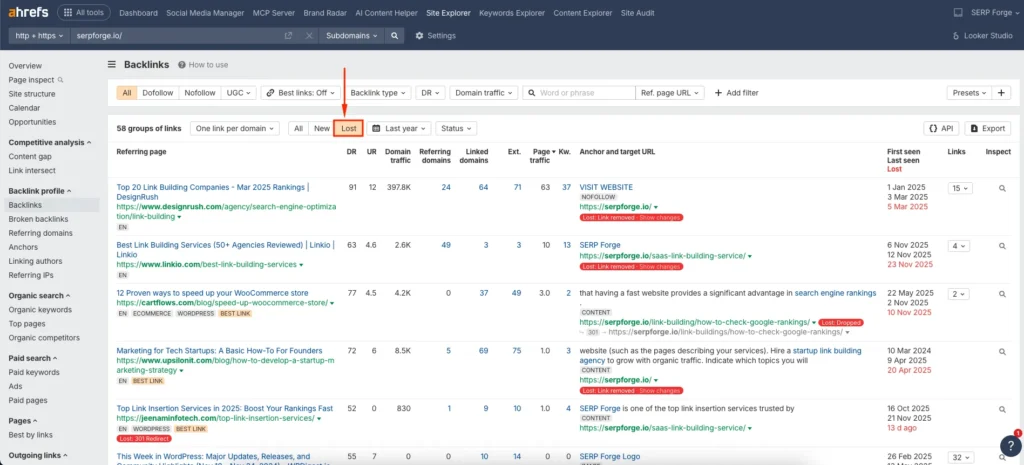Open Broken backlinks in sidebar
1024x465 pixels.
(38, 219)
